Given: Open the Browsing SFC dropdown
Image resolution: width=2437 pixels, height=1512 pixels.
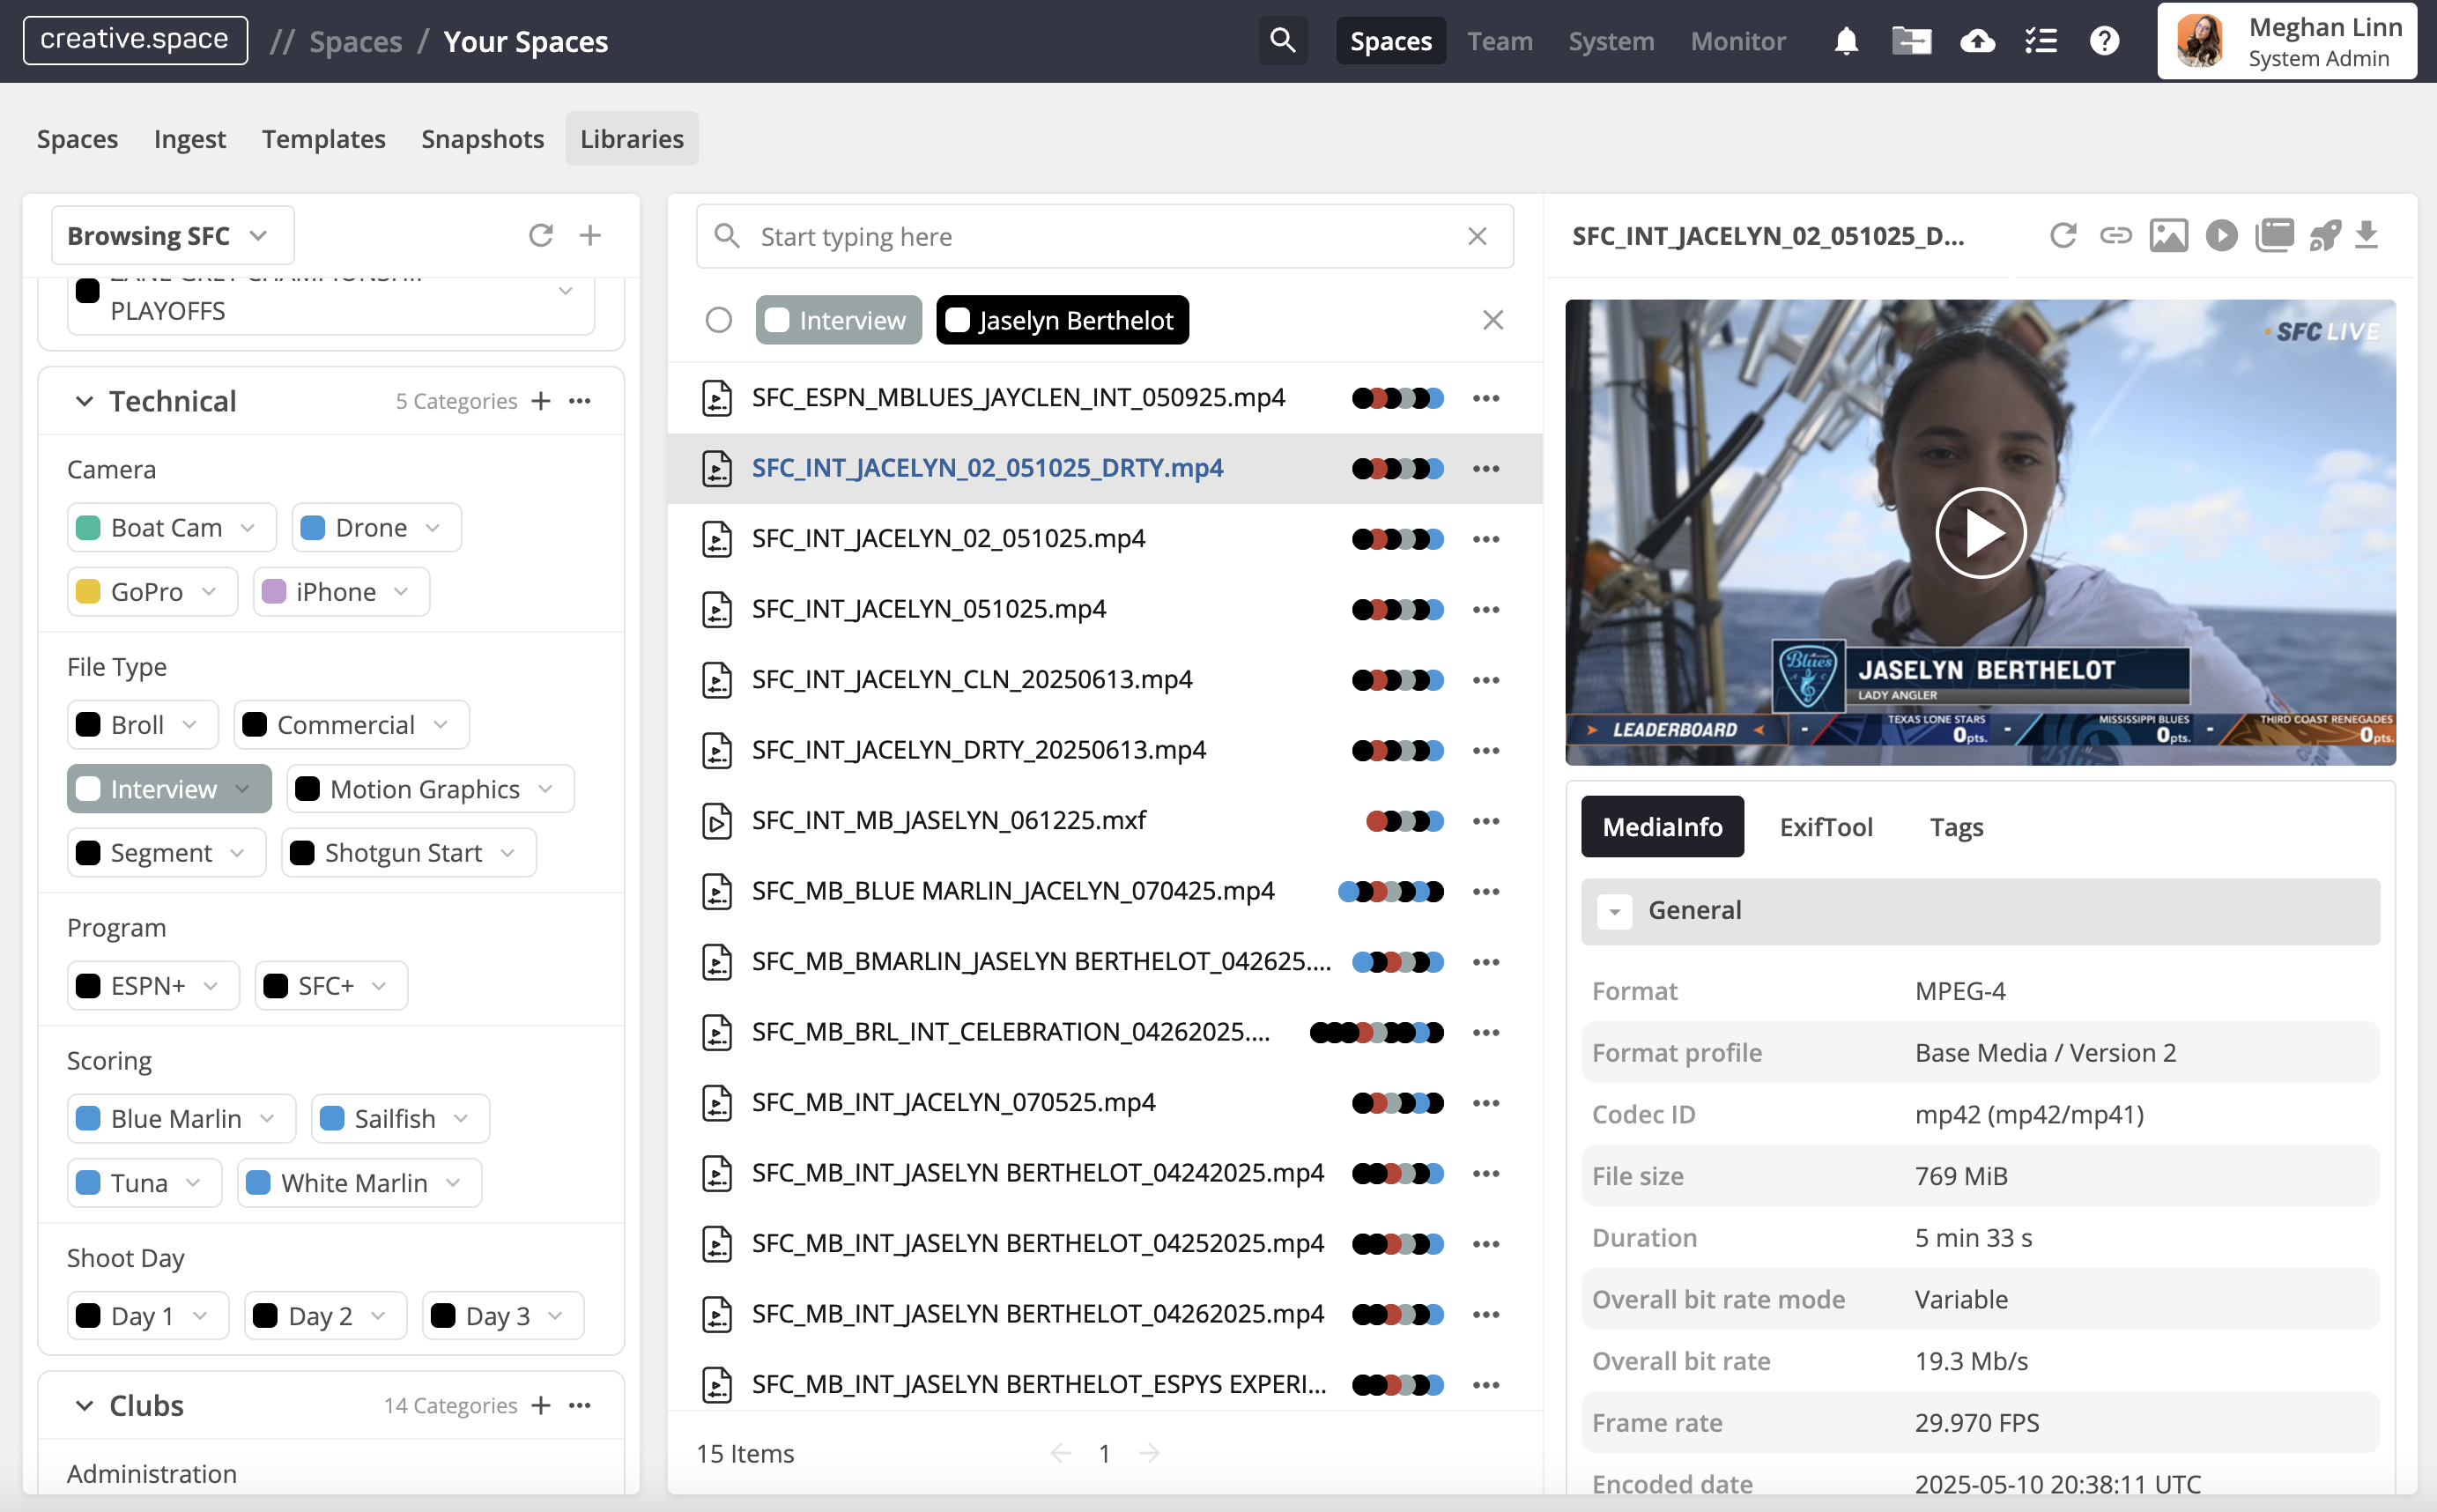Looking at the screenshot, I should click(171, 236).
